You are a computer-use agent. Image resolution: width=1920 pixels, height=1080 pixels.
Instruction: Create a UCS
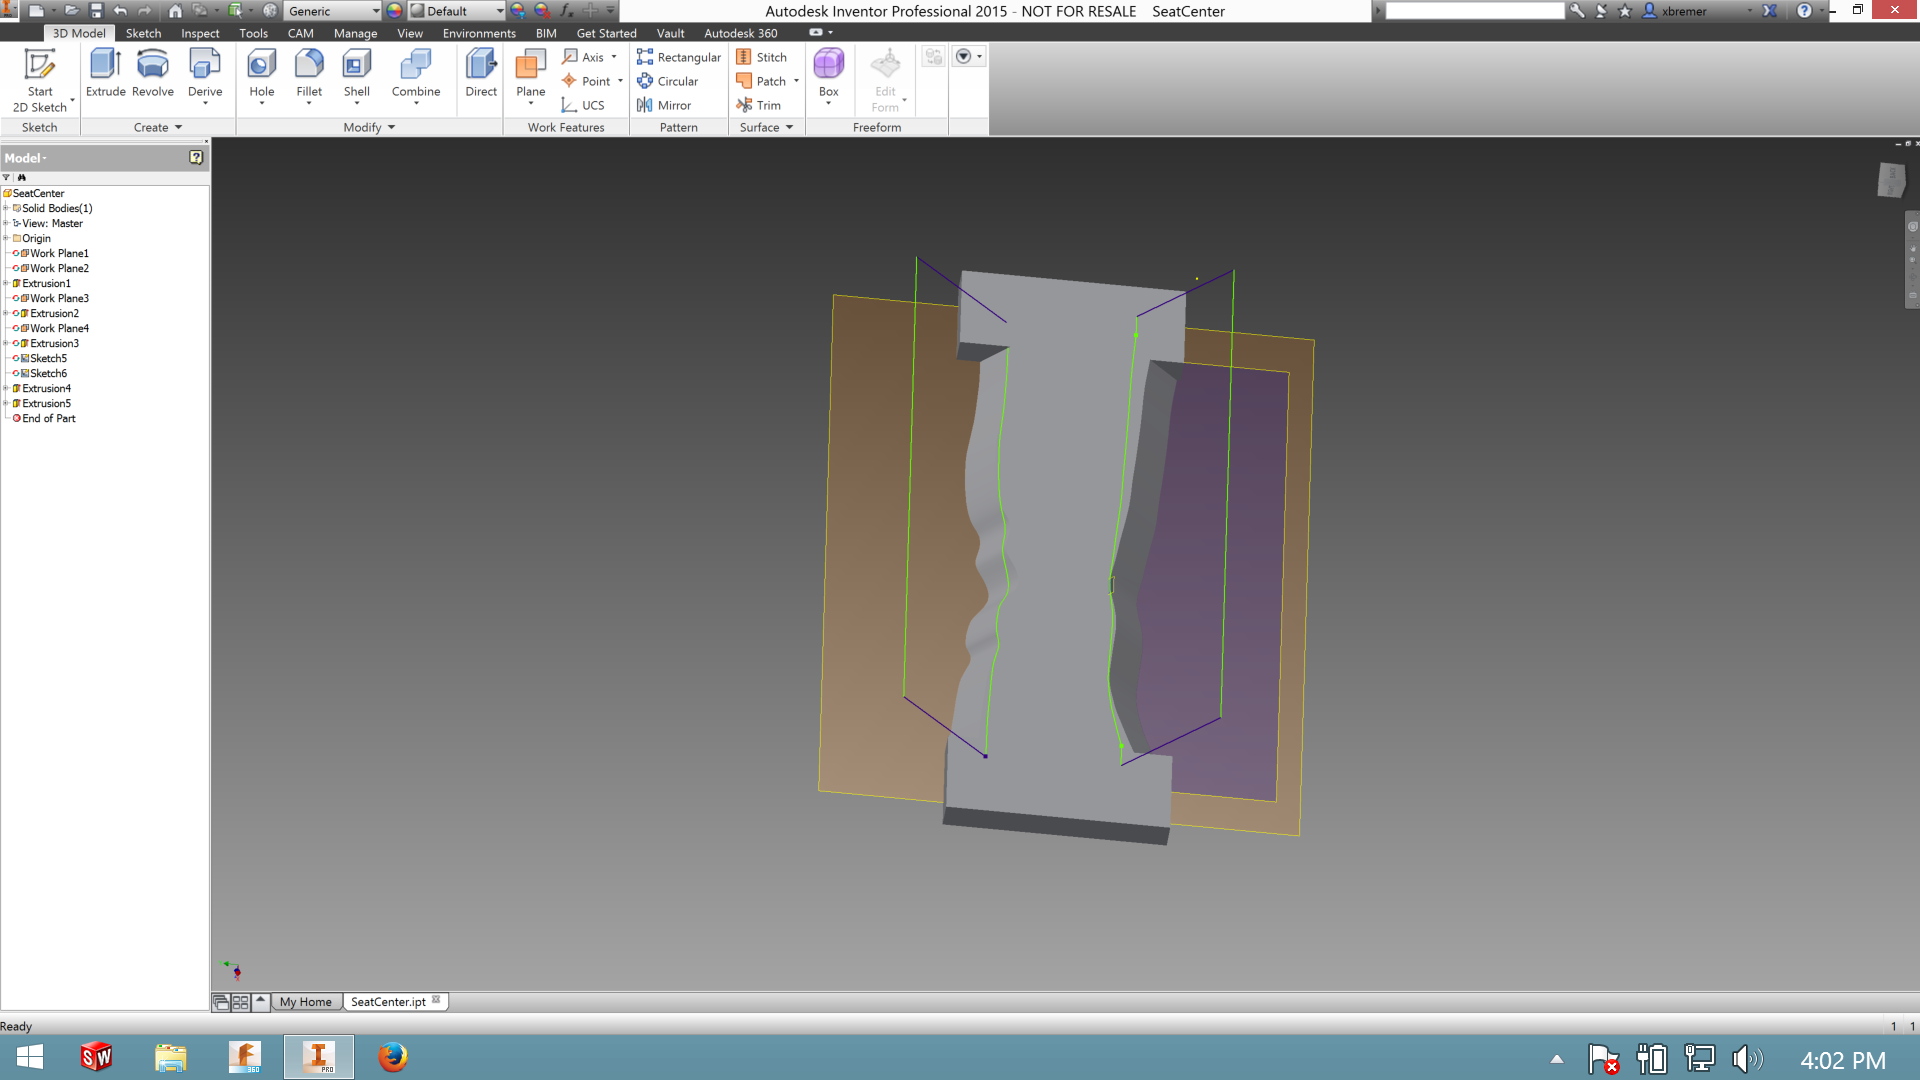(x=584, y=105)
